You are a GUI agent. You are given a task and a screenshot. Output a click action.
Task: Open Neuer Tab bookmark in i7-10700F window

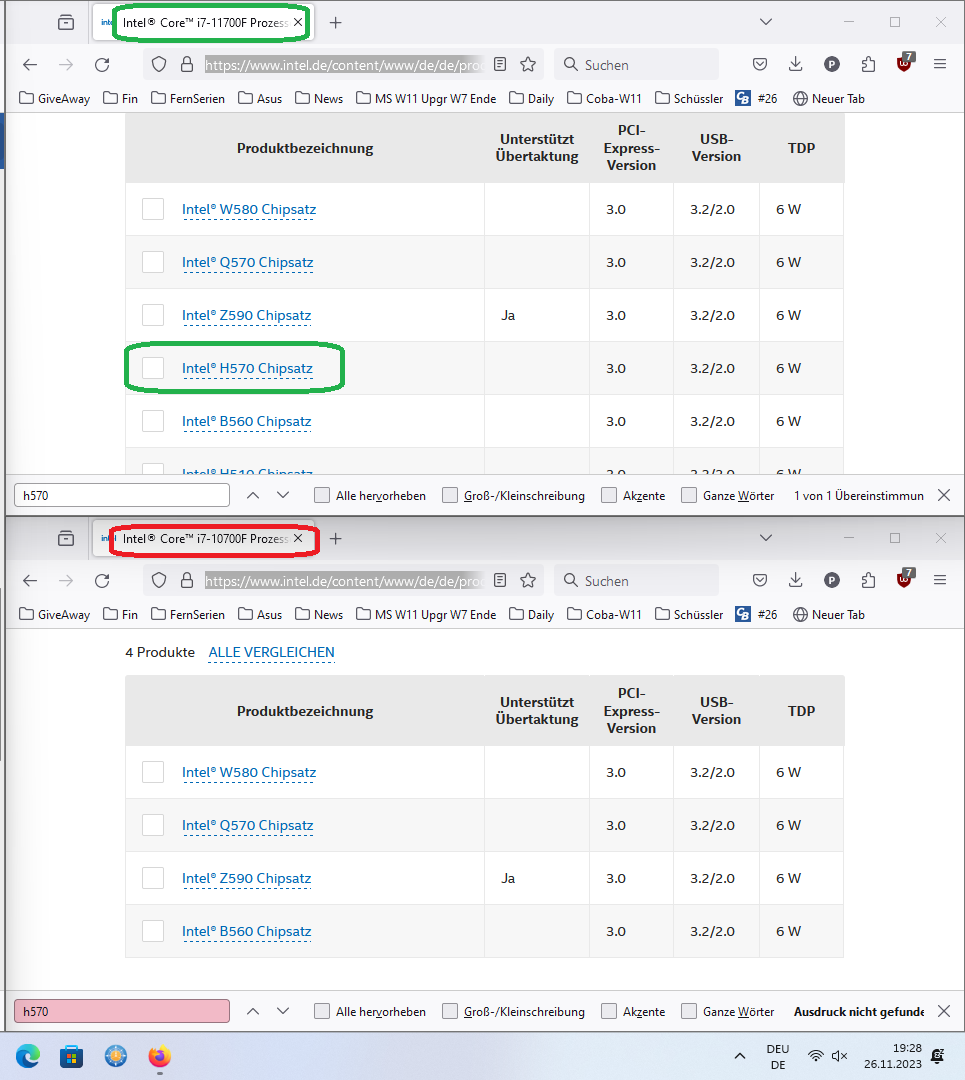click(x=829, y=614)
